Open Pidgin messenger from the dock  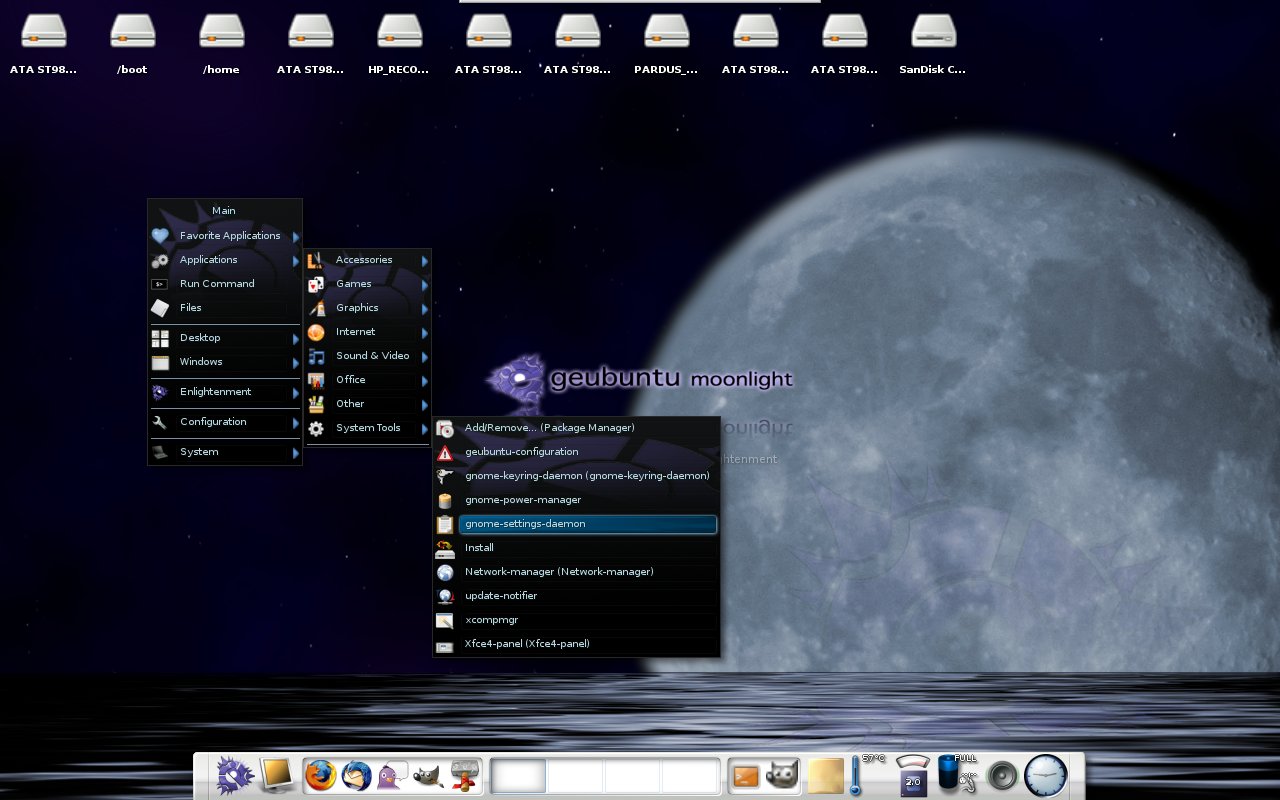click(392, 776)
